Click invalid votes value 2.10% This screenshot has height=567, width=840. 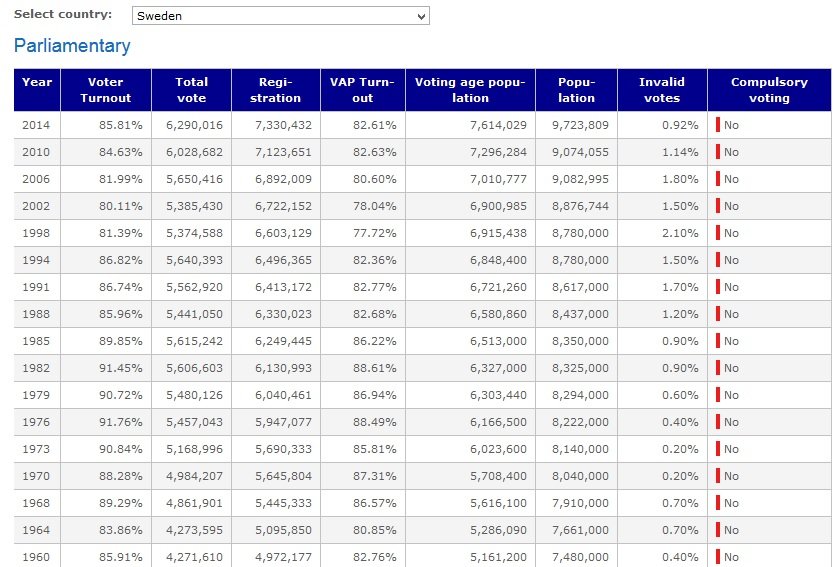680,233
